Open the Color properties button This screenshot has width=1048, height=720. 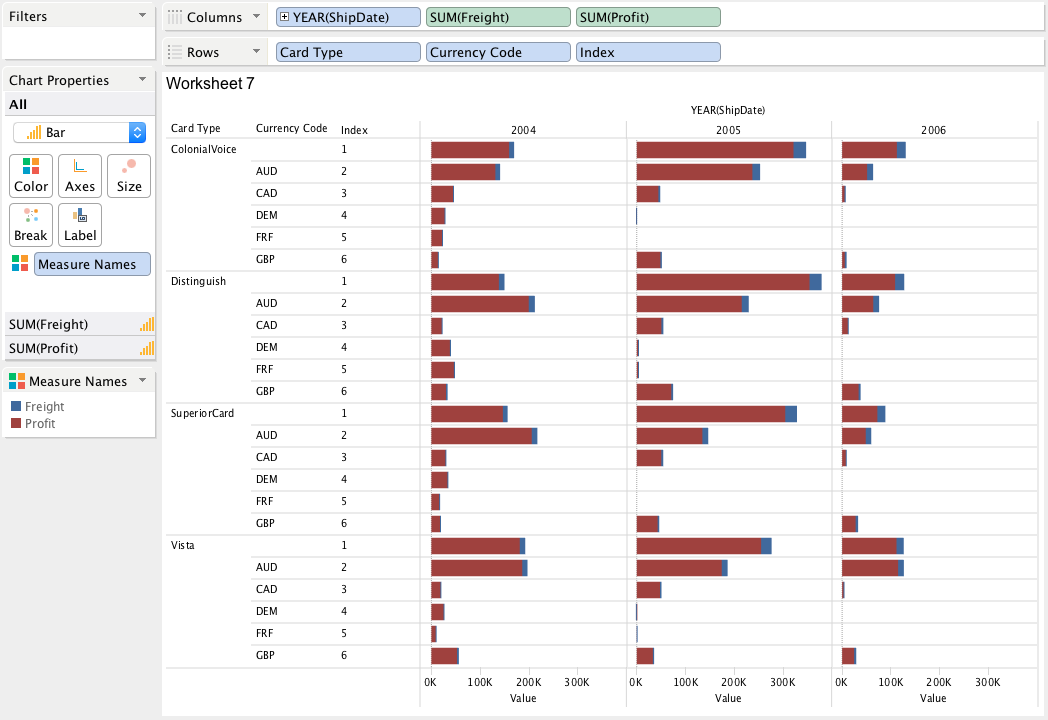click(31, 176)
